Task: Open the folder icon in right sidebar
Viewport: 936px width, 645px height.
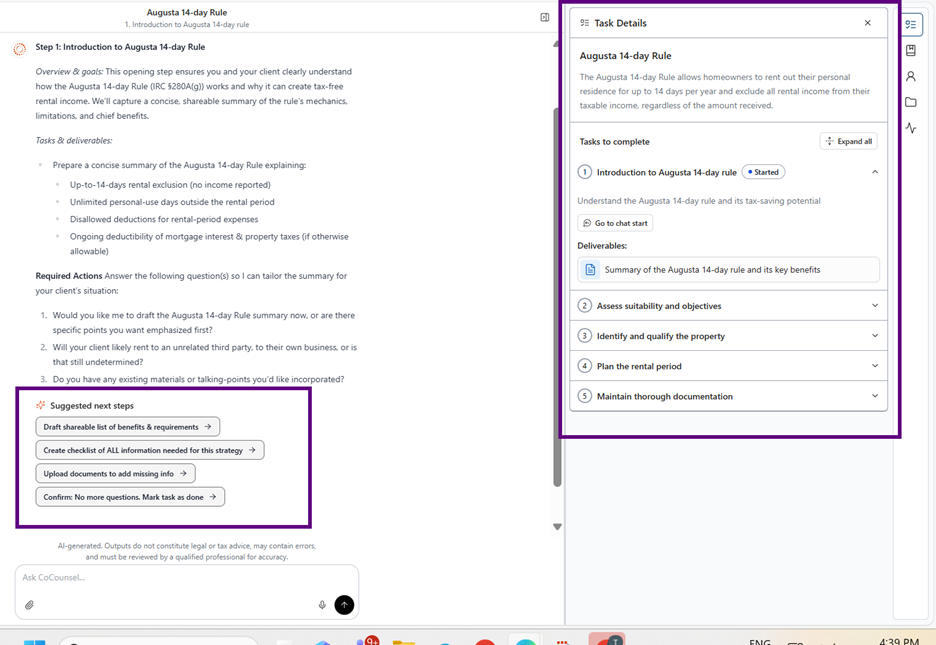Action: [911, 102]
